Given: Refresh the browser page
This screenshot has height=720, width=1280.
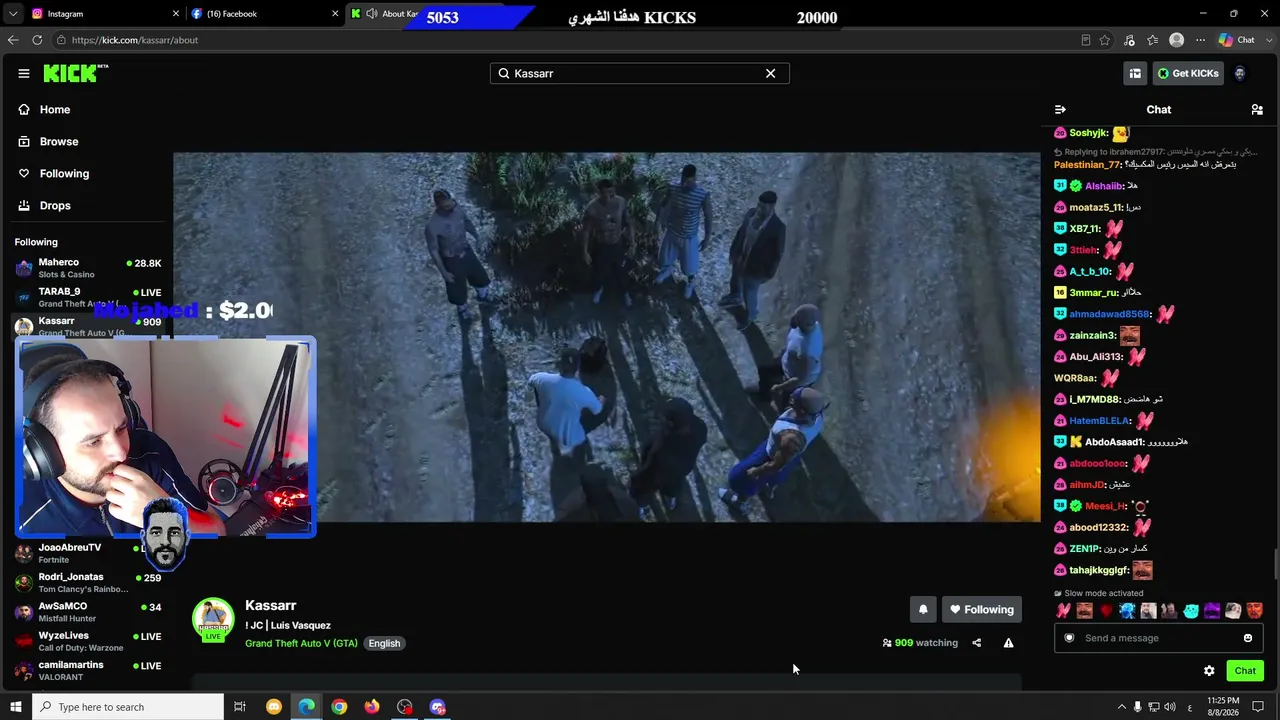Looking at the screenshot, I should [37, 40].
